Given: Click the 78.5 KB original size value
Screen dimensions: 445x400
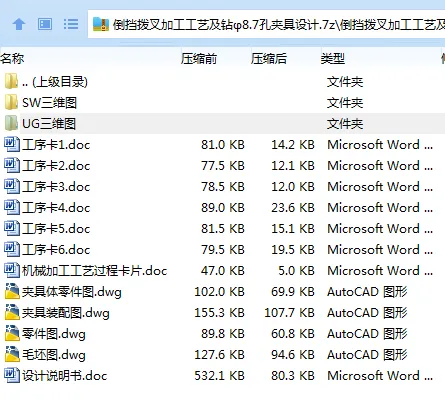Looking at the screenshot, I should pyautogui.click(x=223, y=187).
